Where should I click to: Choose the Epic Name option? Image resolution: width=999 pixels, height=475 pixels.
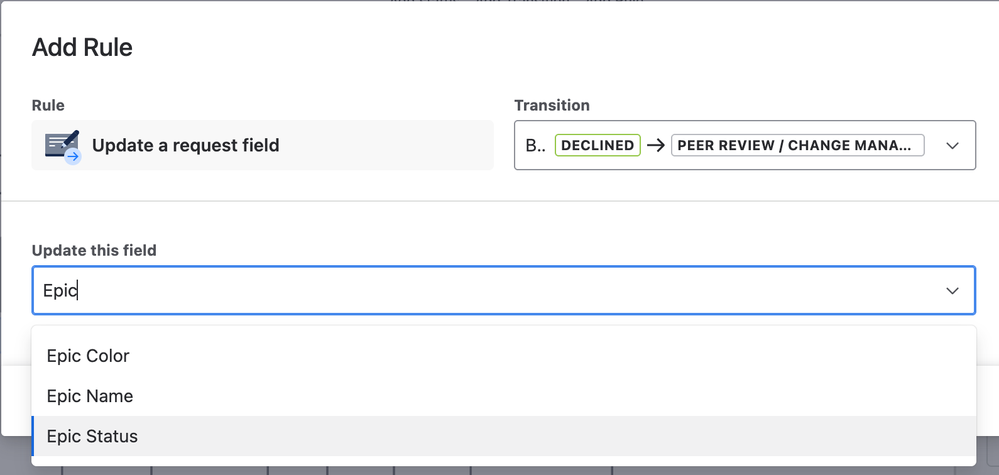coord(503,396)
